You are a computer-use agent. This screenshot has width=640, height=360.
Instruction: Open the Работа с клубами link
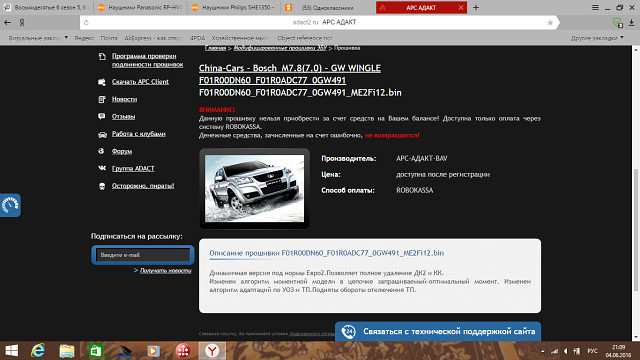click(139, 134)
